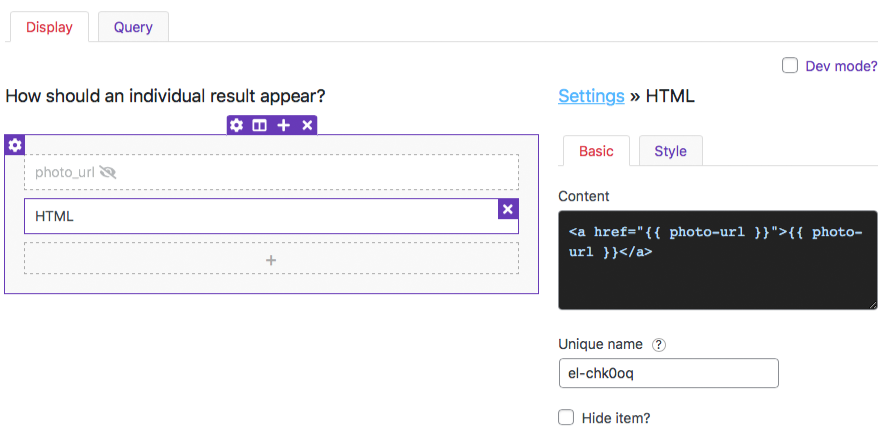Select the HTML layout item
This screenshot has width=882, height=435.
click(x=261, y=216)
